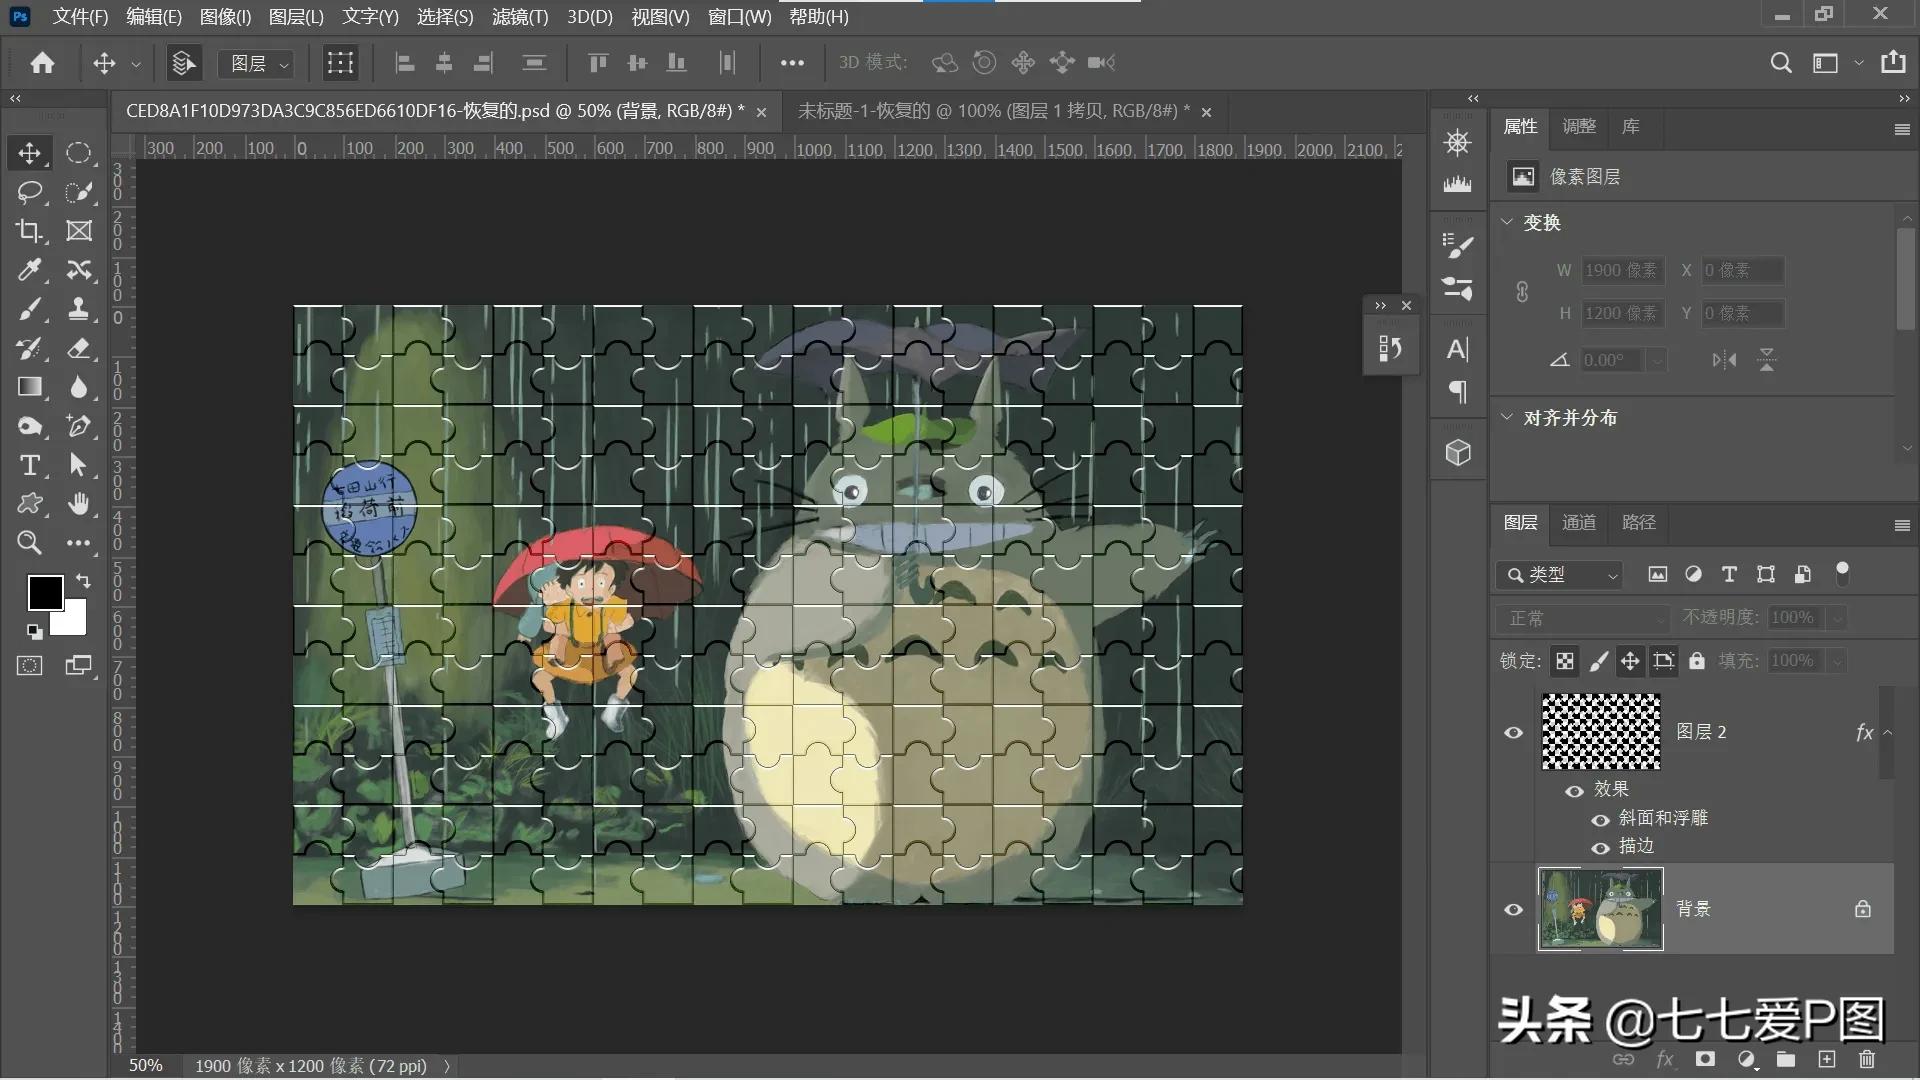Open the Character panel icon
1920x1080 pixels.
click(1458, 349)
